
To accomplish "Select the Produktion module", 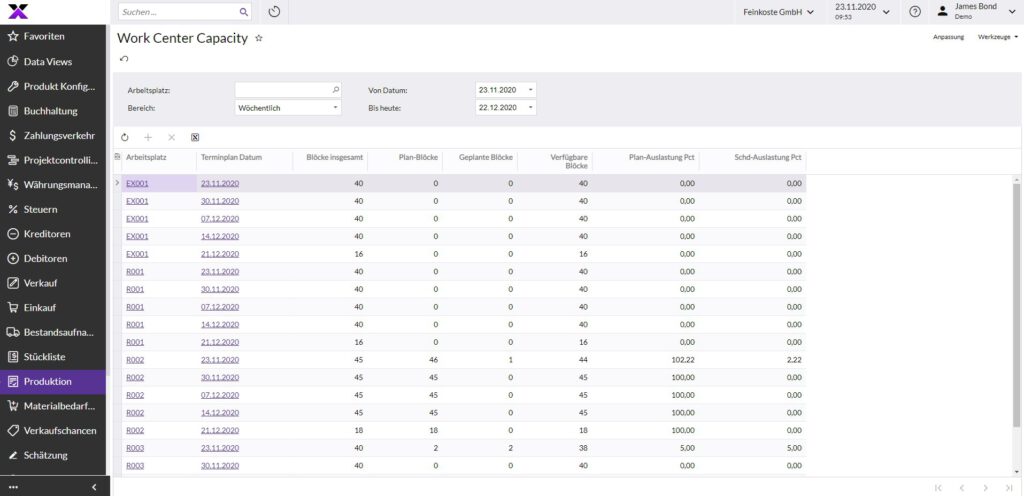I will pyautogui.click(x=53, y=382).
